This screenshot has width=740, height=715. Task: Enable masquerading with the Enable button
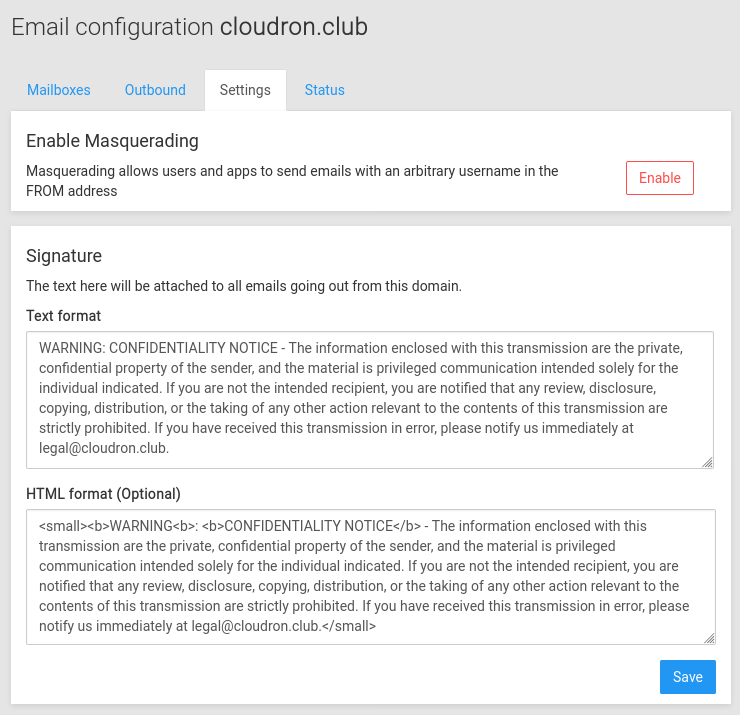[659, 178]
